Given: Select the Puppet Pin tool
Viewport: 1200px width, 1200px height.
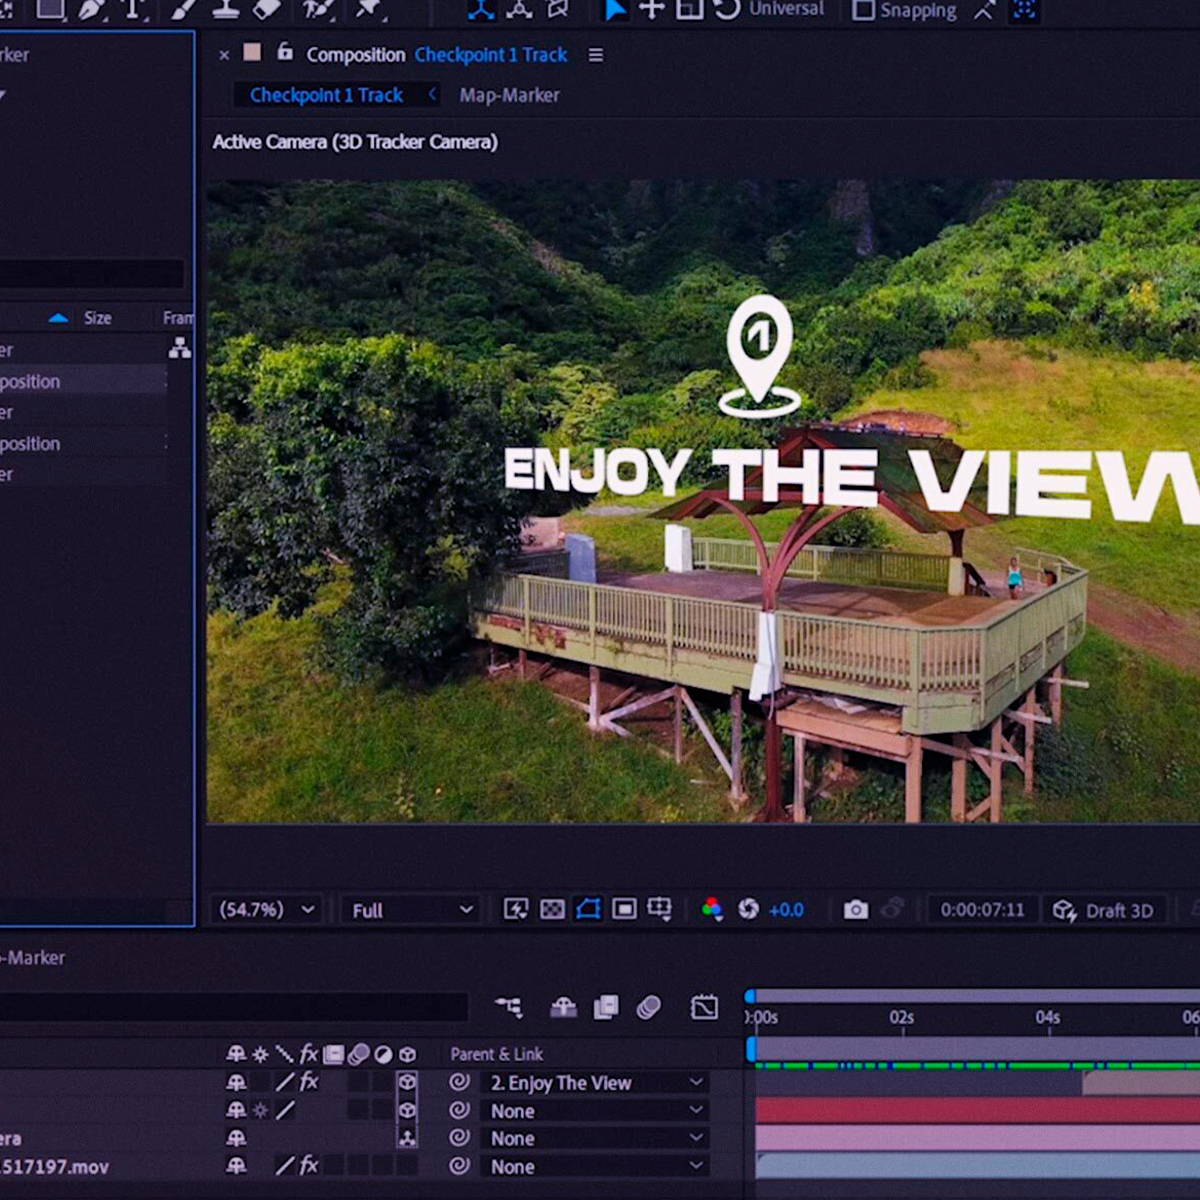Looking at the screenshot, I should pyautogui.click(x=369, y=9).
